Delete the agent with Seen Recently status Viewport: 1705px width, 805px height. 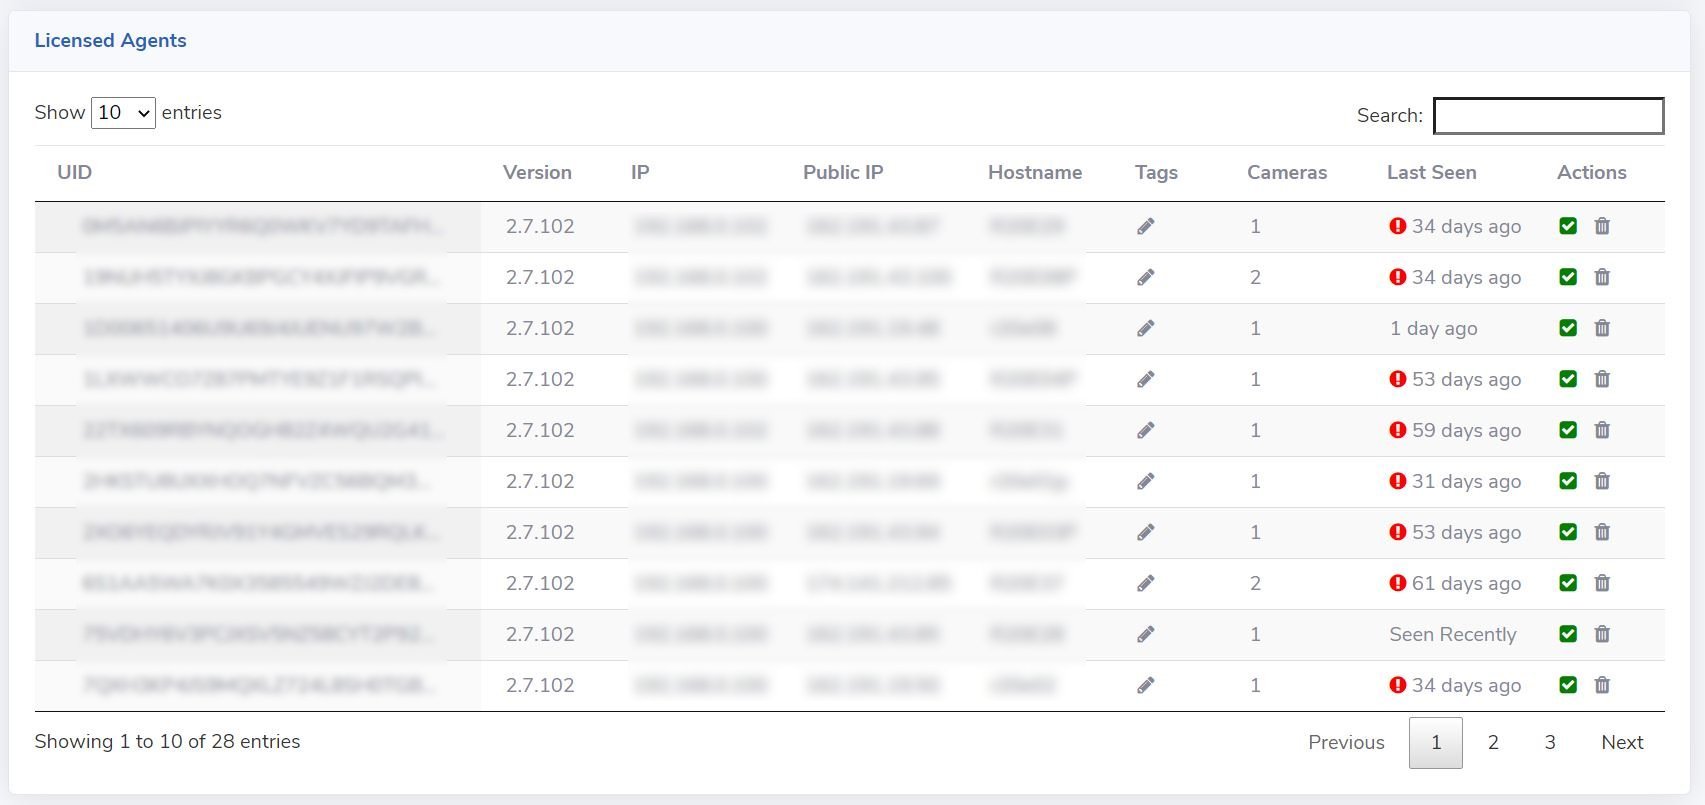[x=1602, y=634]
